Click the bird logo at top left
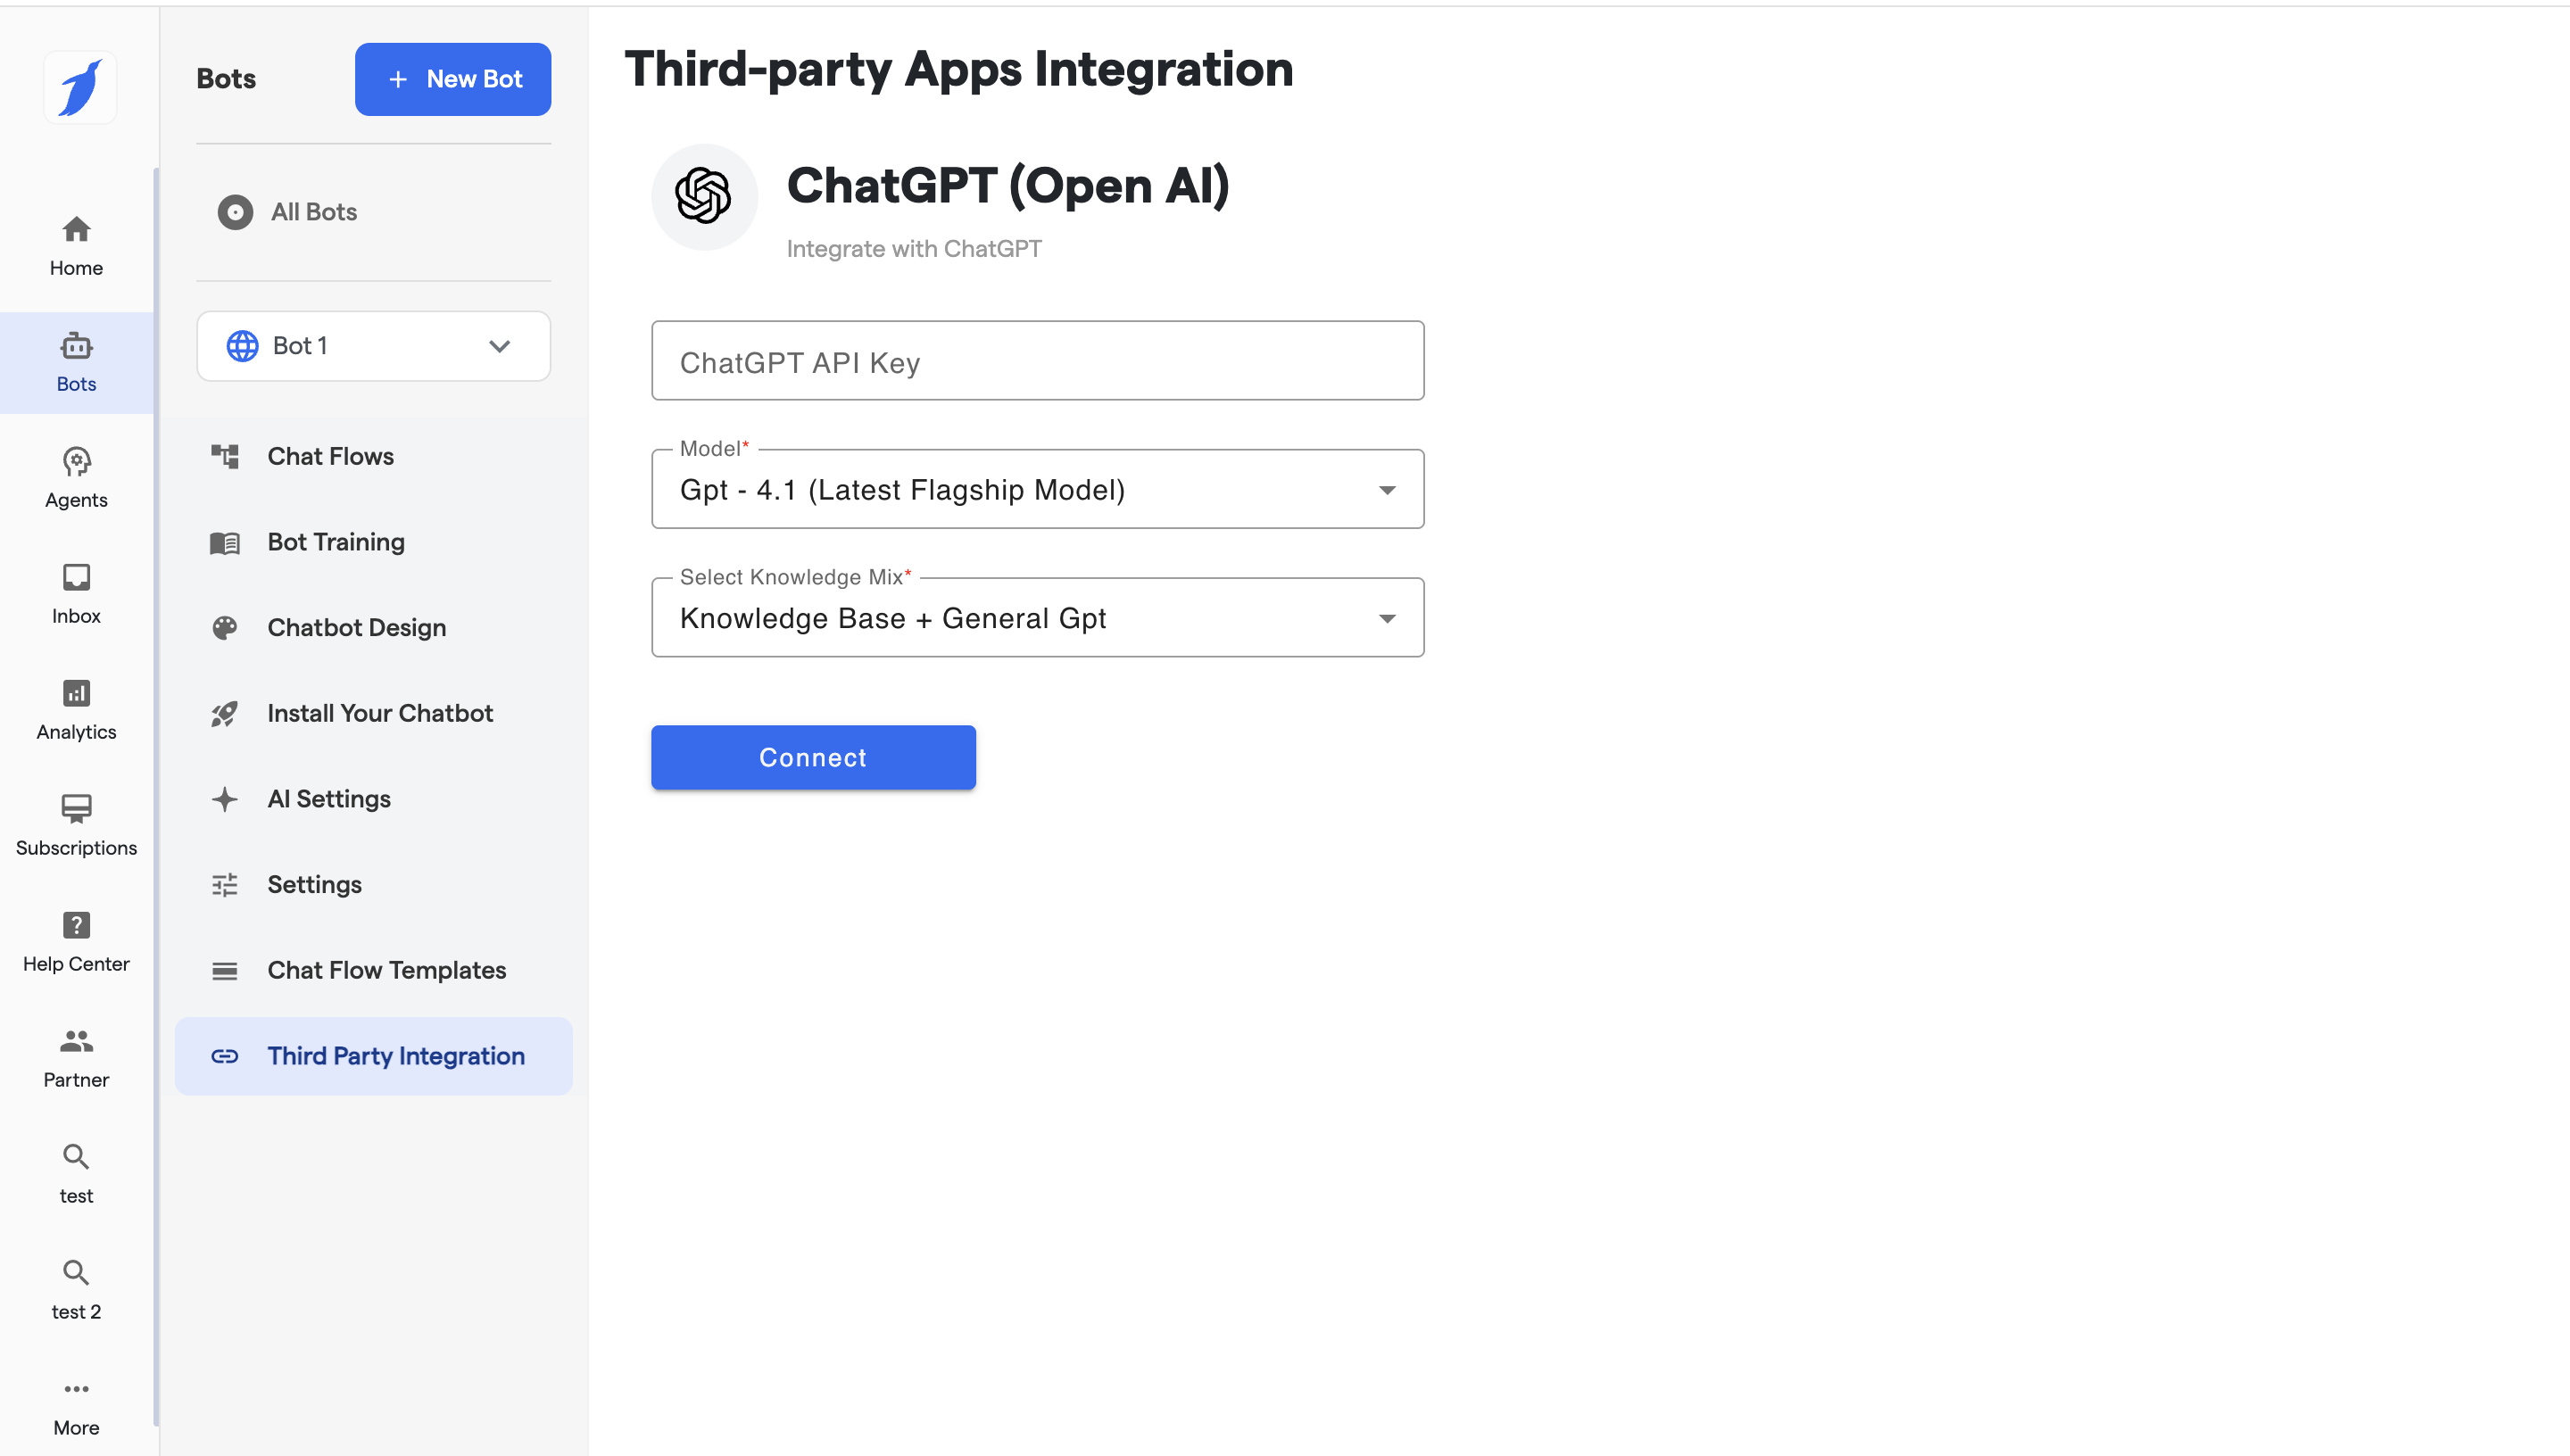Image resolution: width=2570 pixels, height=1456 pixels. click(x=80, y=88)
